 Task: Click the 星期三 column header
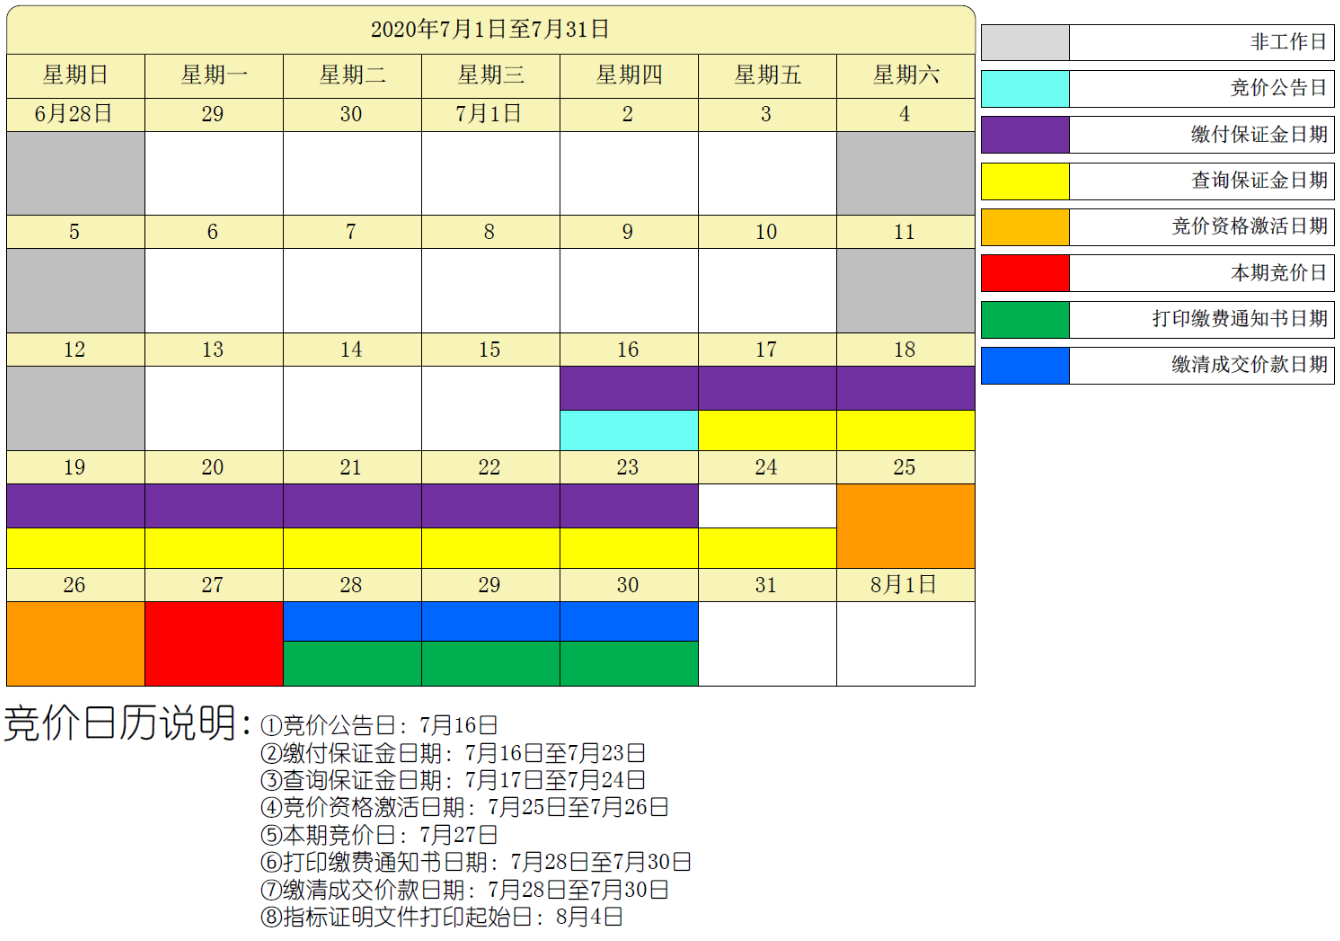[x=490, y=76]
